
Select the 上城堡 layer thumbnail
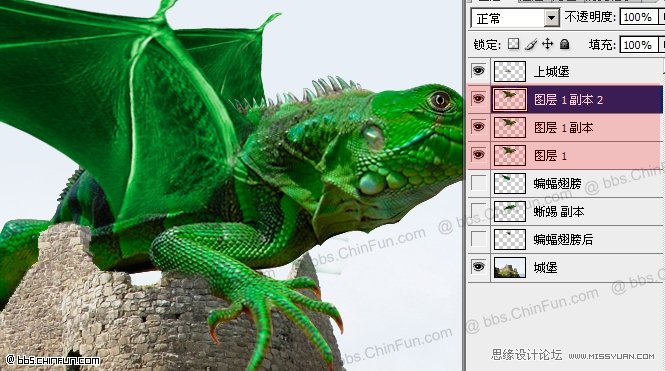tap(510, 71)
